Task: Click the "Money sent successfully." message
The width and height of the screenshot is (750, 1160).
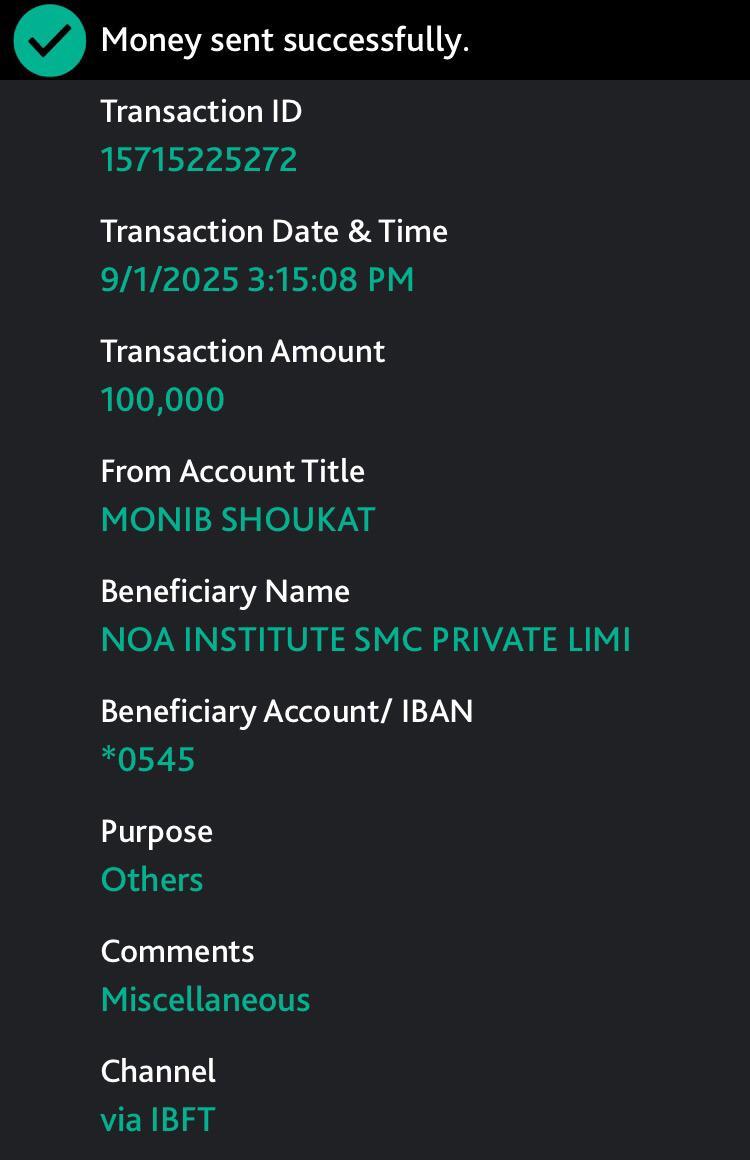Action: pyautogui.click(x=285, y=40)
